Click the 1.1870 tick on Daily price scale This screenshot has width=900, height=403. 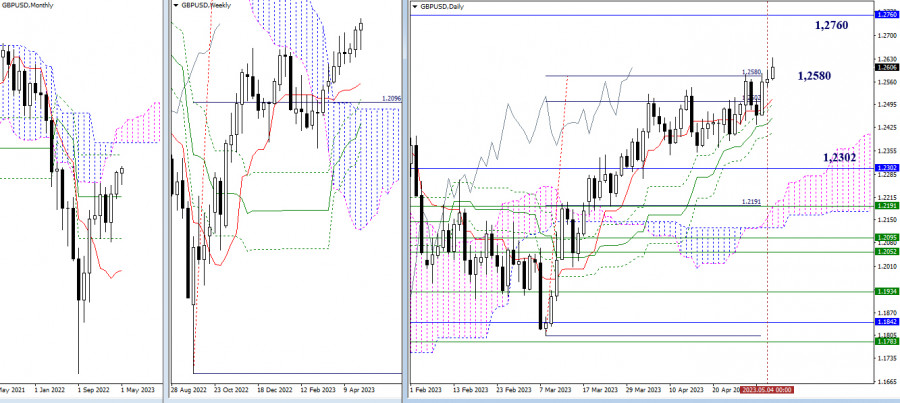886,312
